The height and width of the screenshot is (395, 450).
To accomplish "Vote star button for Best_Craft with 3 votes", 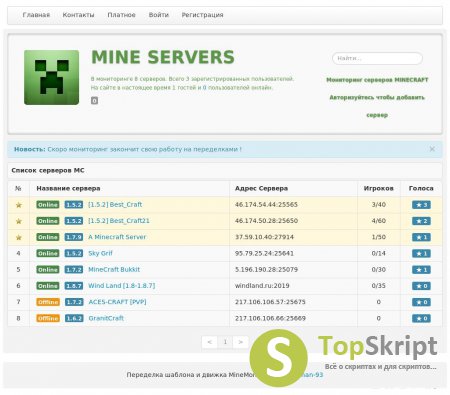I will coord(421,205).
